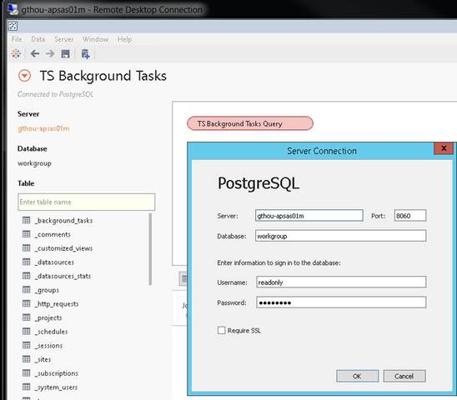457x400 pixels.
Task: Click the Server field in the connection dialog
Action: tap(309, 216)
